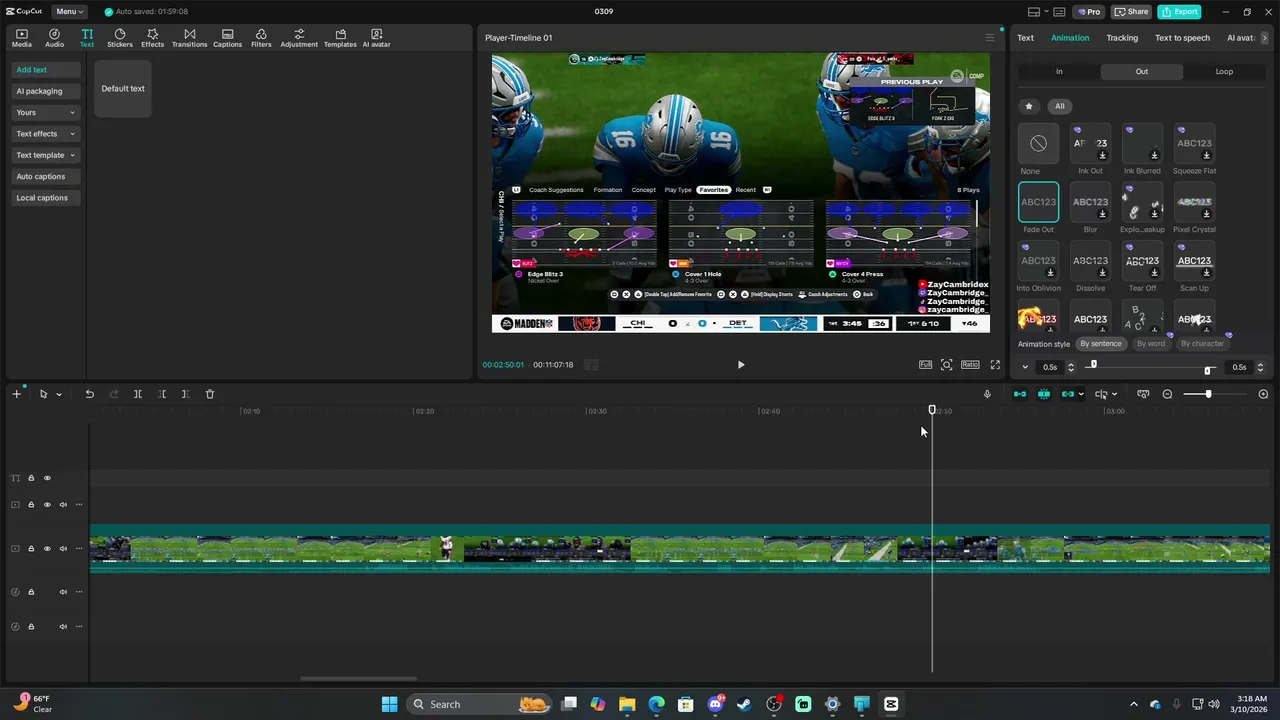Open the Captions panel
The height and width of the screenshot is (720, 1280).
click(x=227, y=38)
